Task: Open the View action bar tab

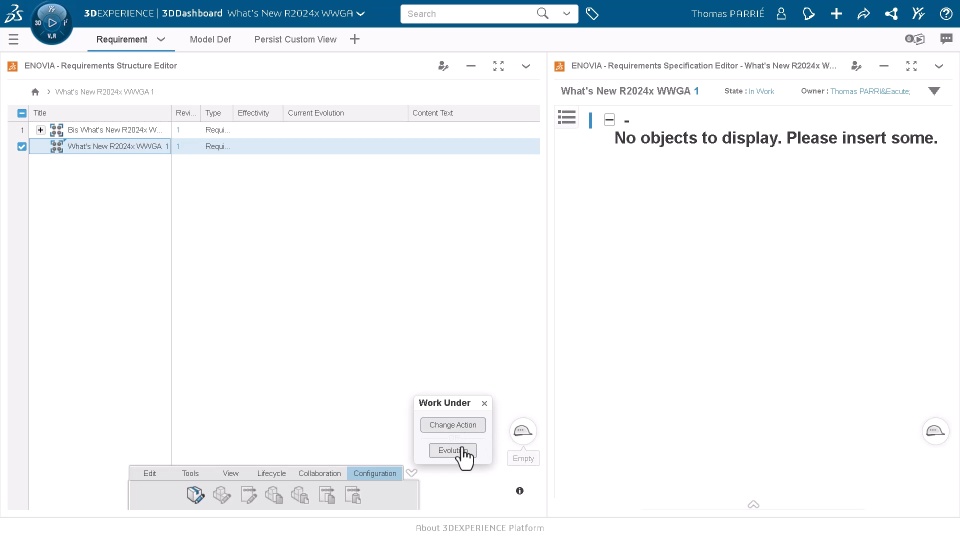Action: point(231,473)
